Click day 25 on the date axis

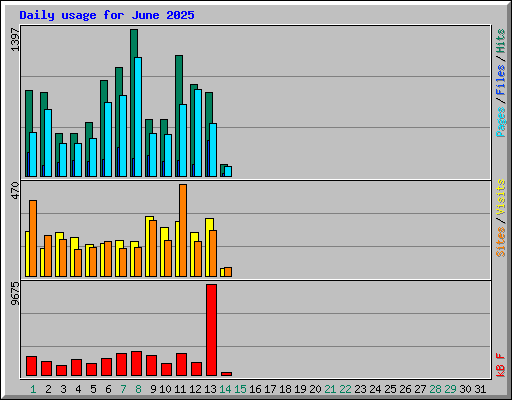390,389
